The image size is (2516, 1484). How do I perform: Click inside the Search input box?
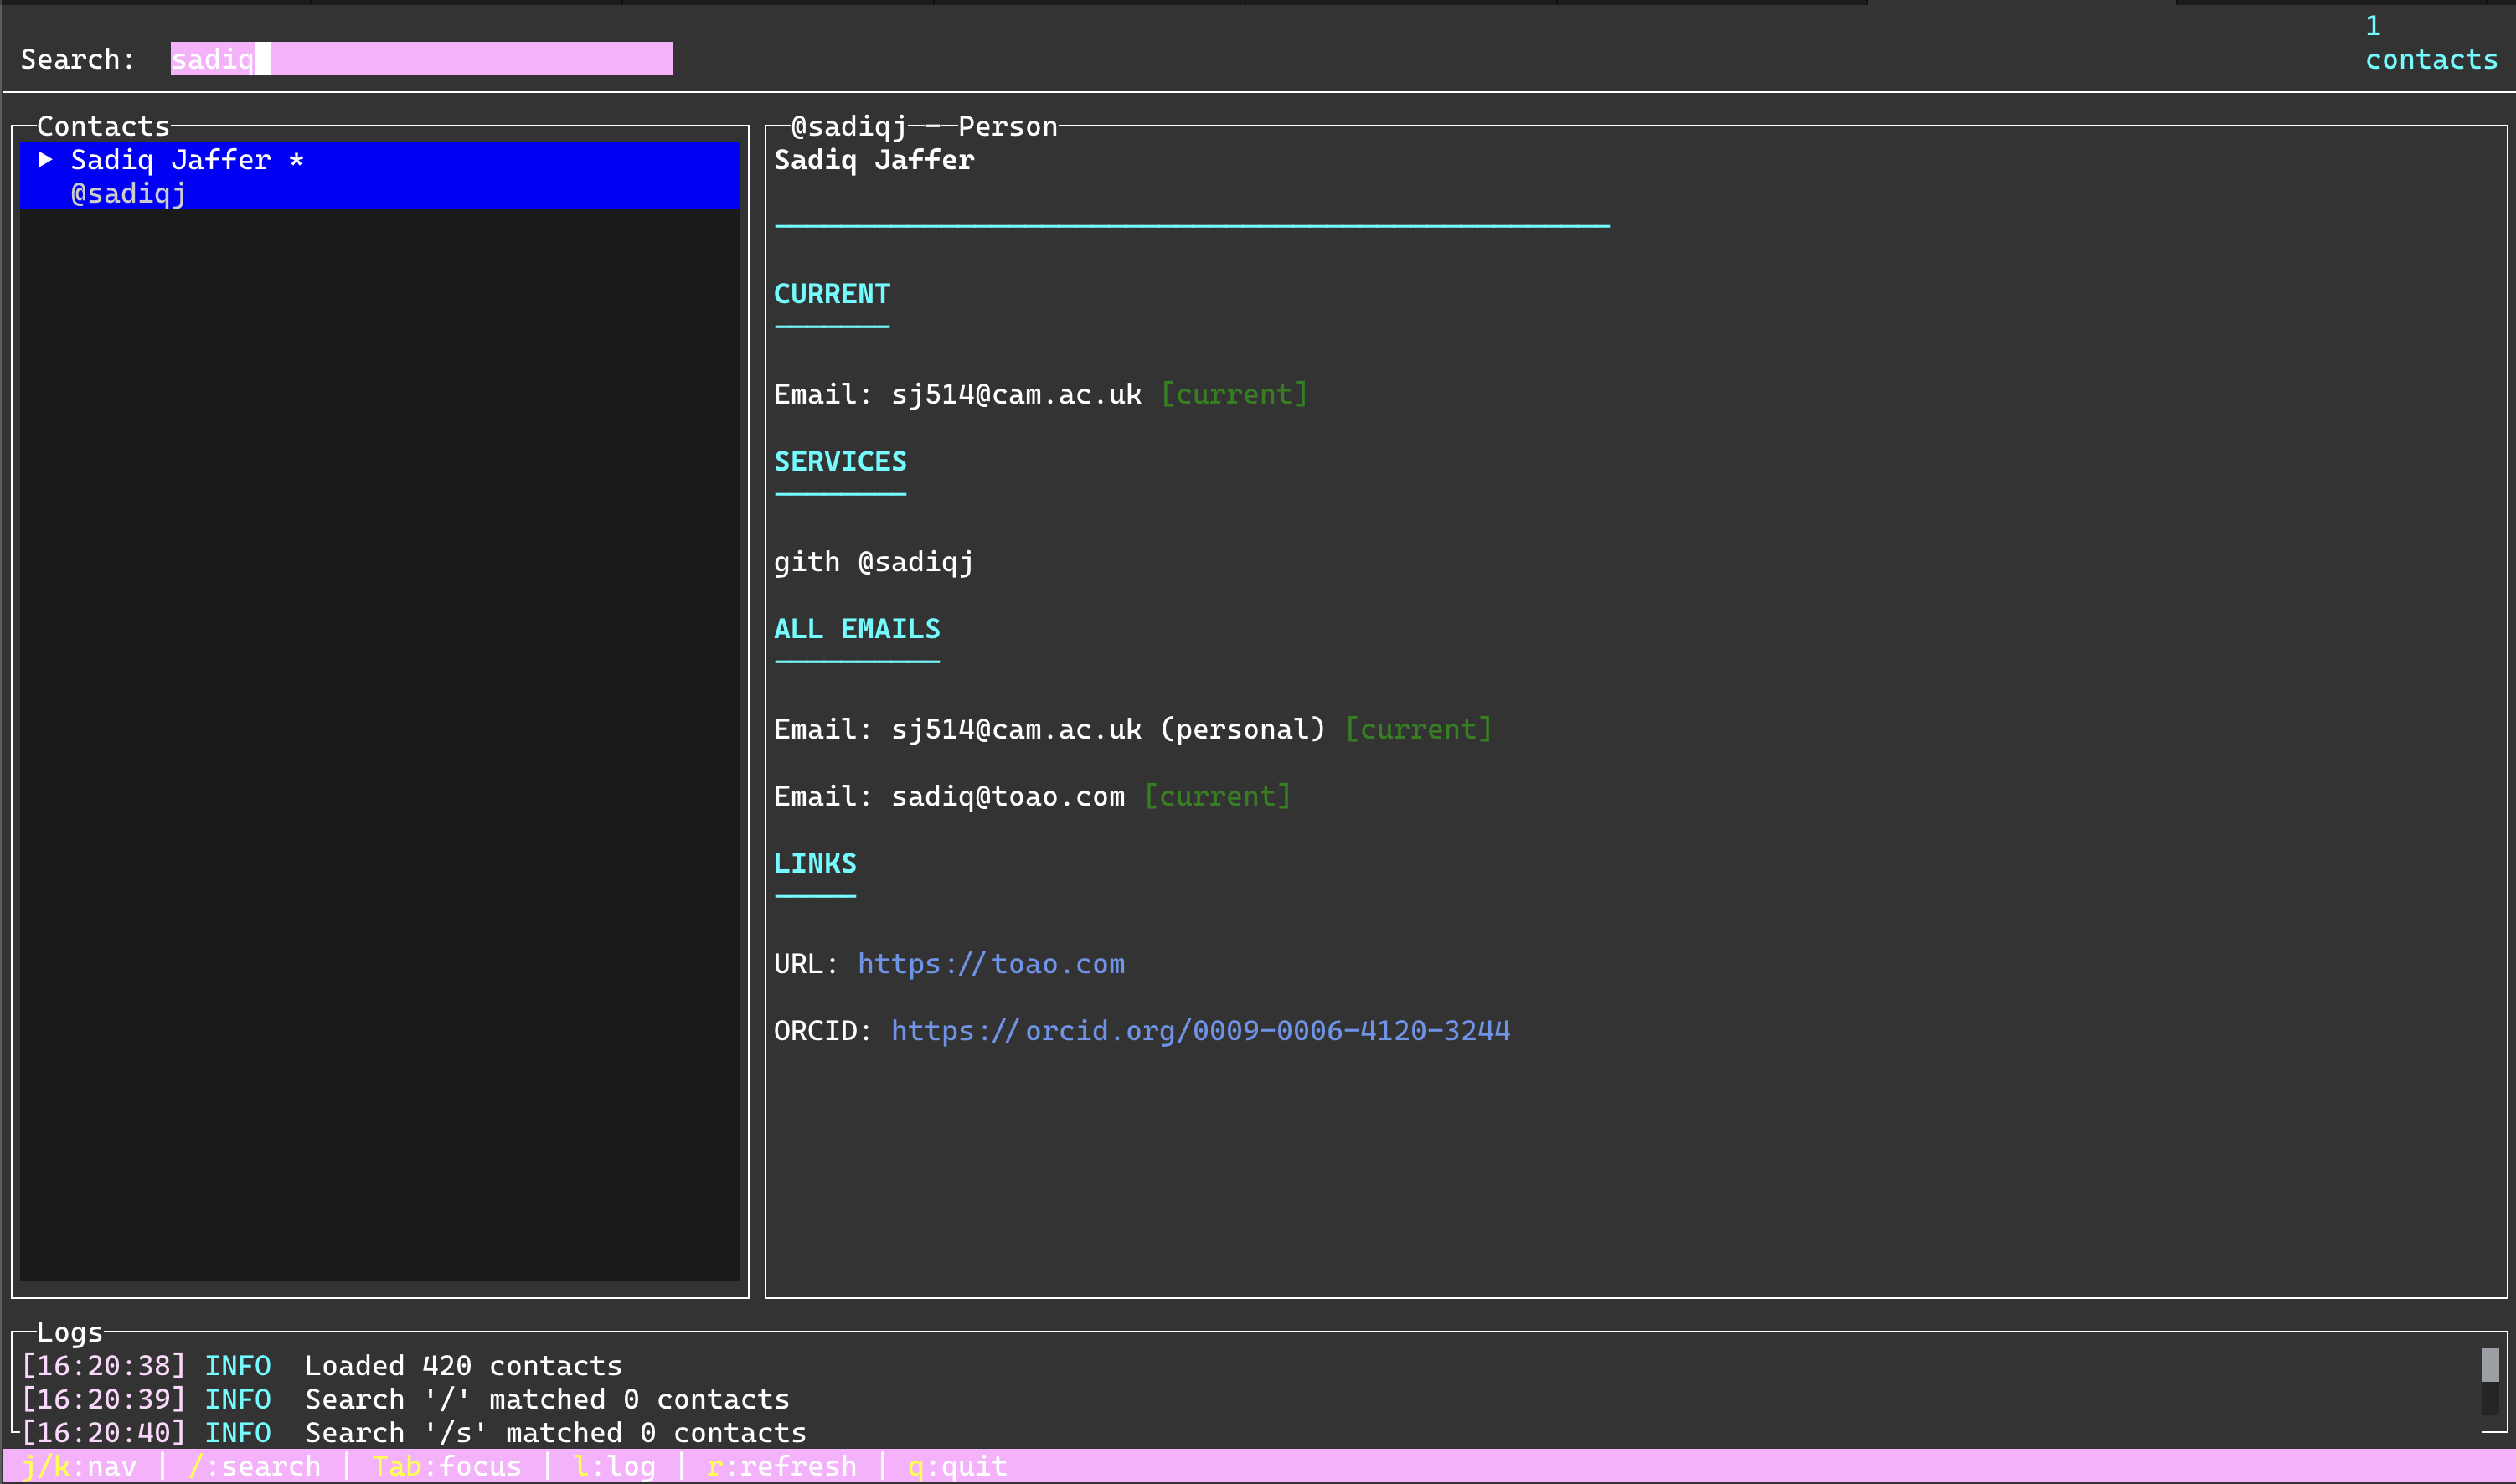click(420, 58)
